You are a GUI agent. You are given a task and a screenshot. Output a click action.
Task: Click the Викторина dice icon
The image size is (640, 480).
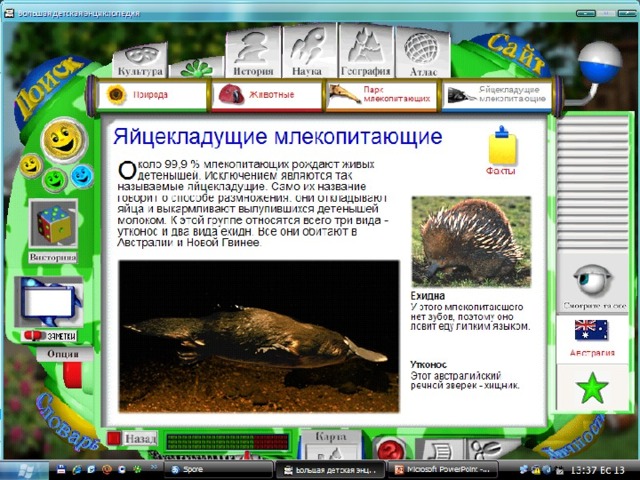tap(53, 224)
